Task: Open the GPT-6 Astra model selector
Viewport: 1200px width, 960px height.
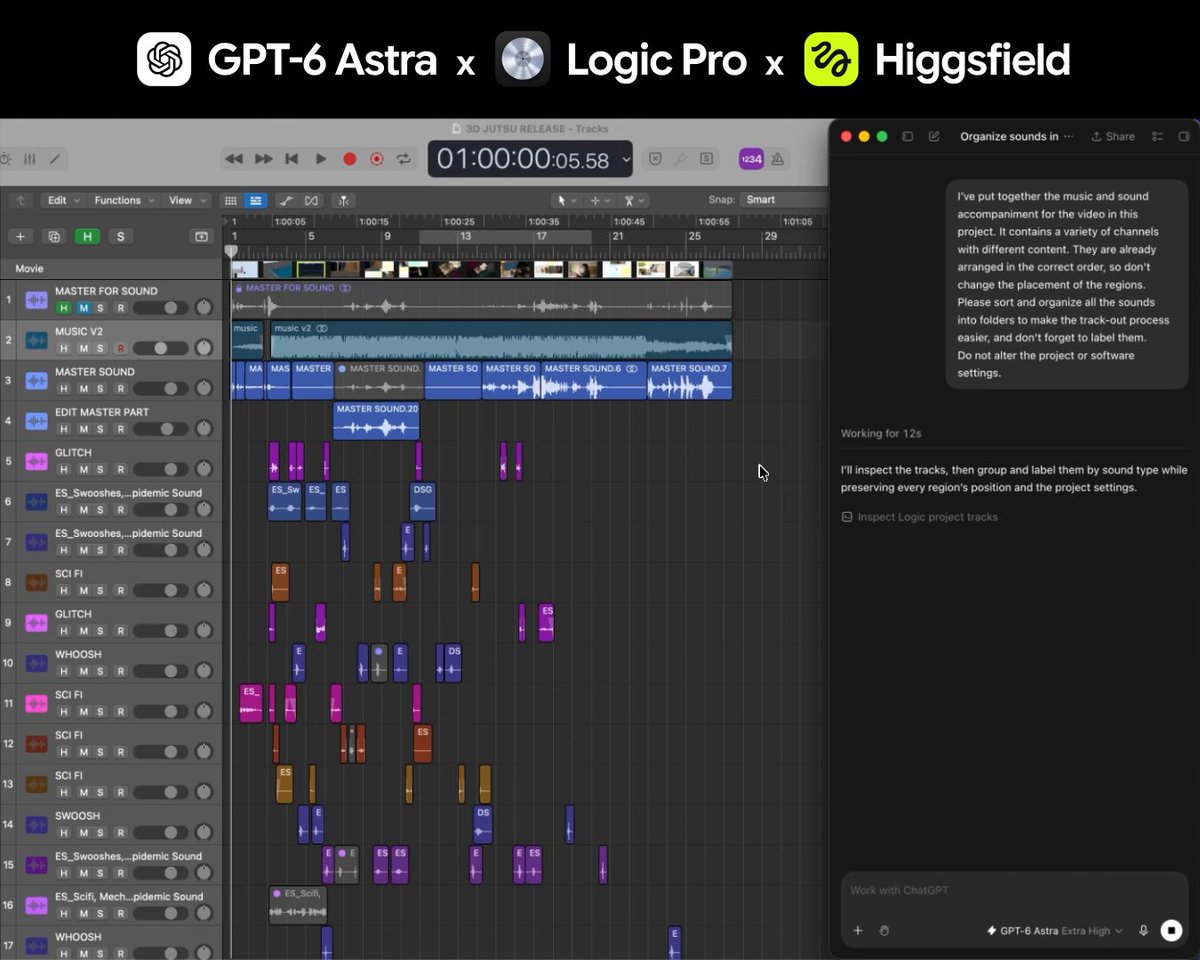Action: pyautogui.click(x=1054, y=931)
